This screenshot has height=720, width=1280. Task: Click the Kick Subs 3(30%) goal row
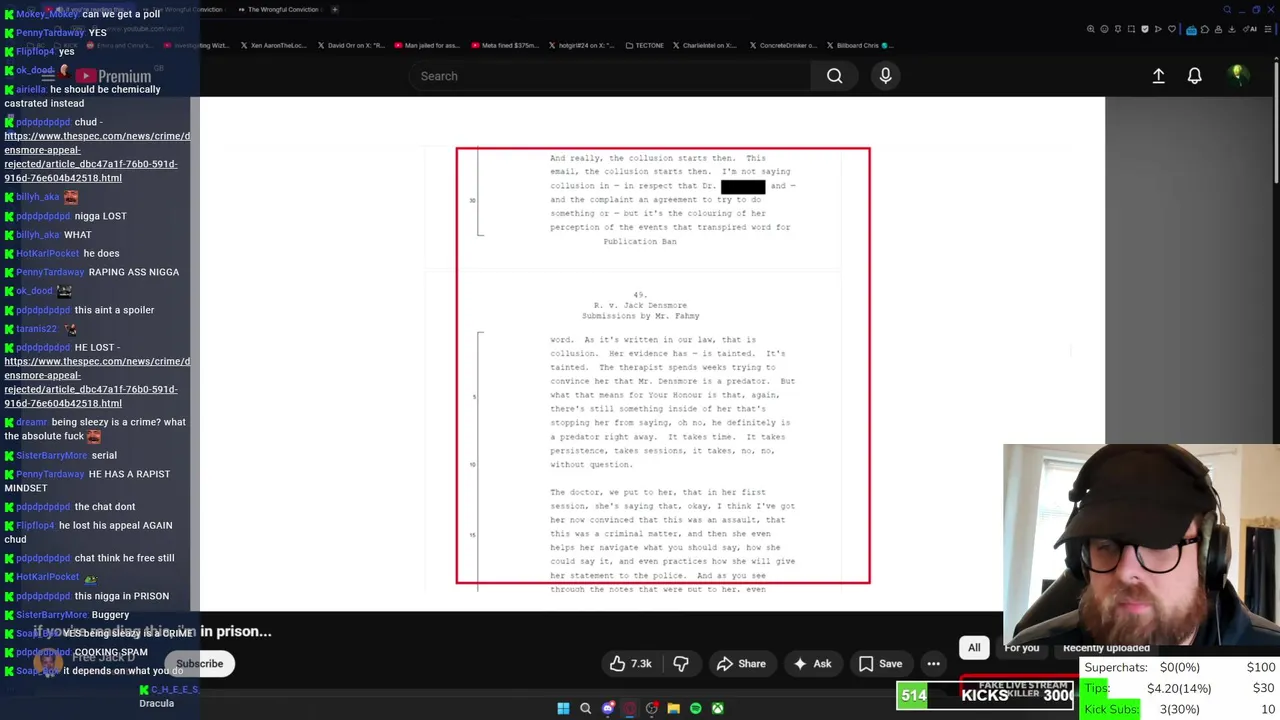pyautogui.click(x=1180, y=709)
